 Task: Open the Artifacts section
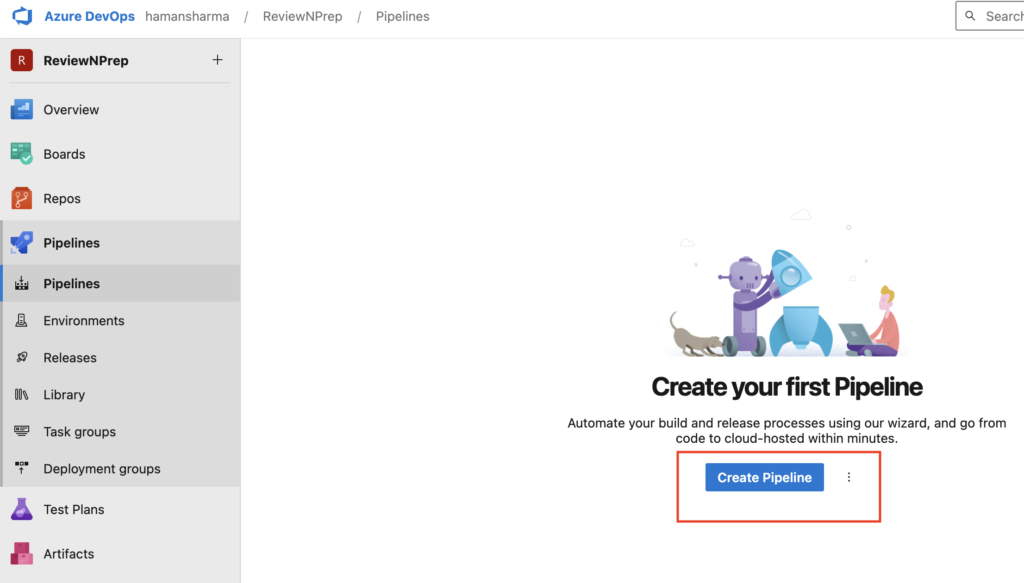[x=69, y=554]
